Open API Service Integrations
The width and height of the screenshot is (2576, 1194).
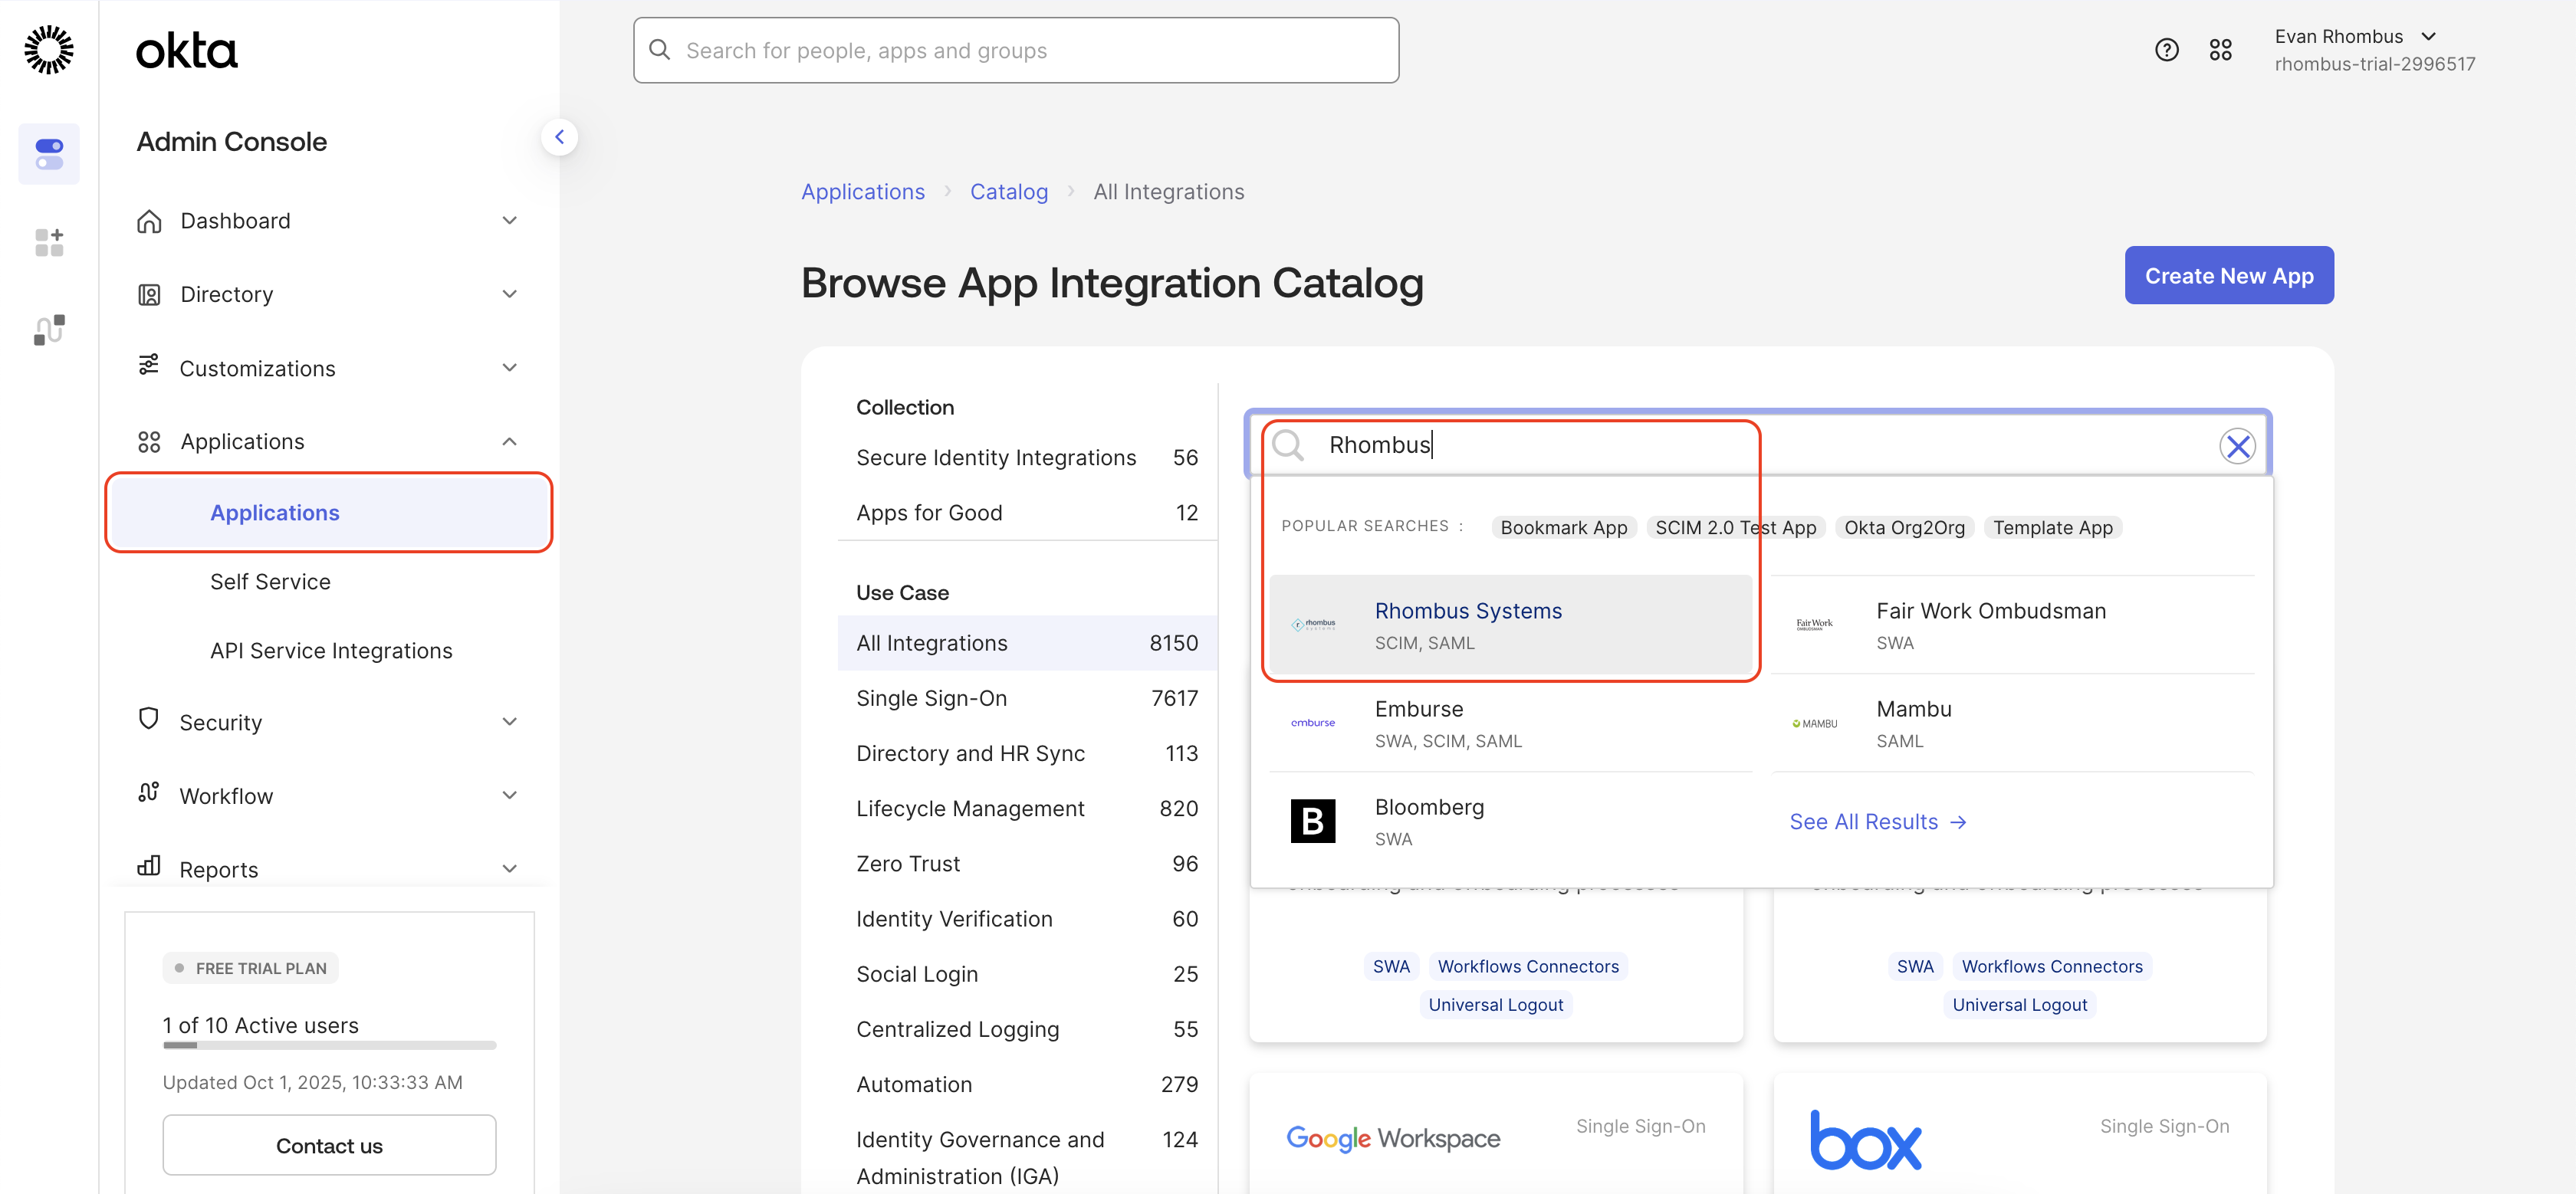coord(331,651)
